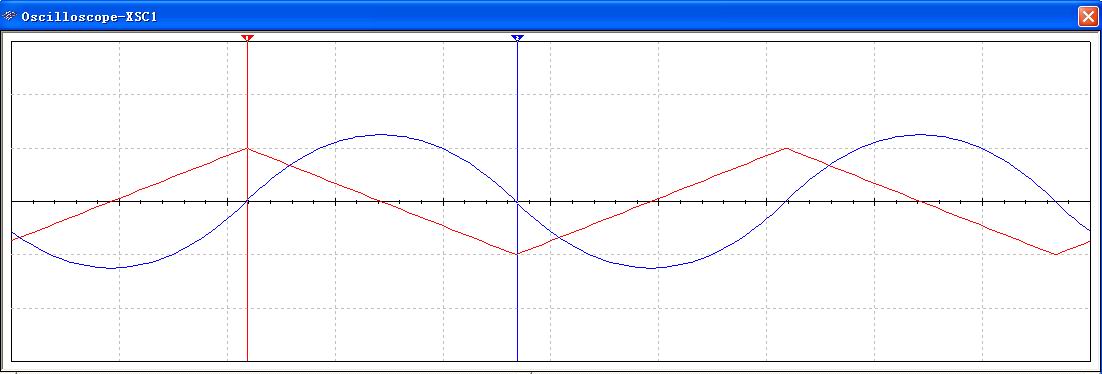Click the oscilloscope icon in the title bar

(x=8, y=15)
